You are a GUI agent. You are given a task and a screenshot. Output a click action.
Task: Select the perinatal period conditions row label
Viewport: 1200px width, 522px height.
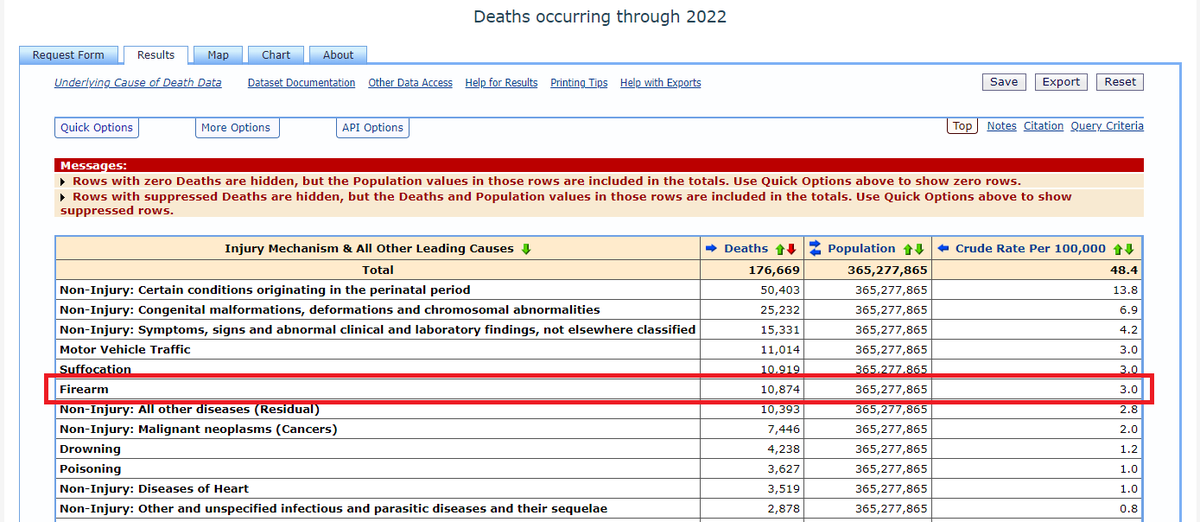264,290
